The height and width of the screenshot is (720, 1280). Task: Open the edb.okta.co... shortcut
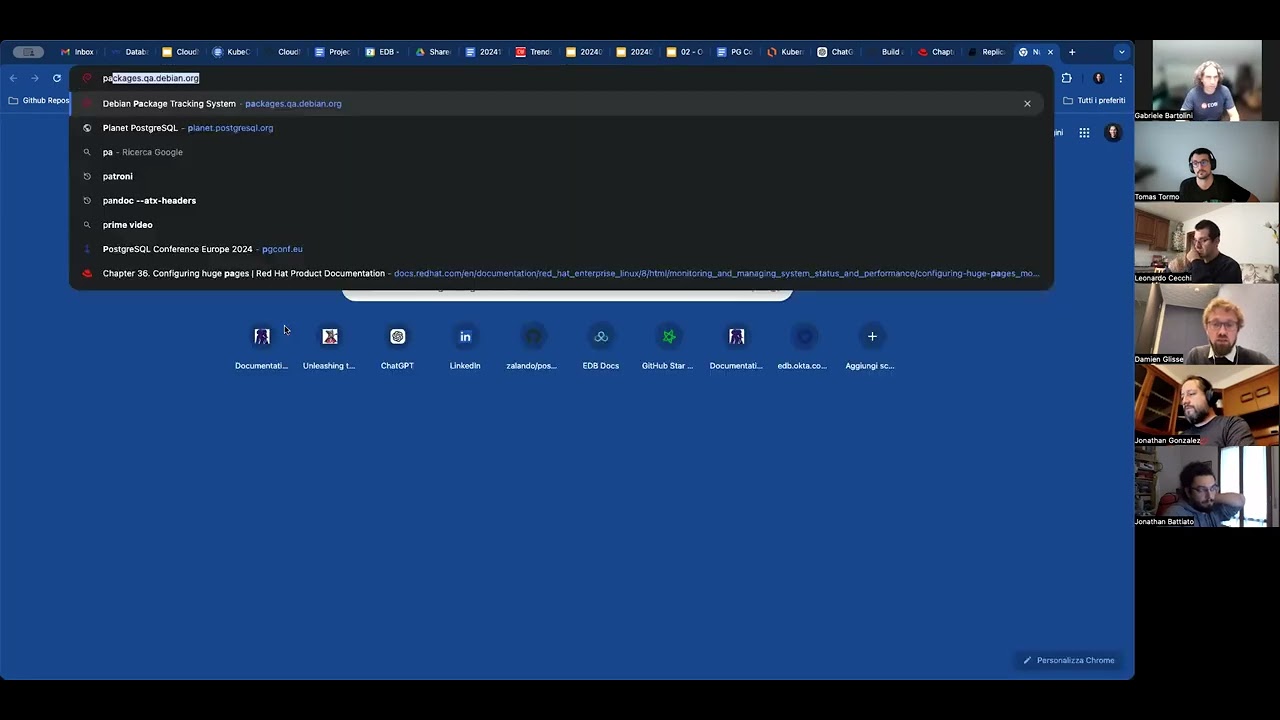[804, 346]
